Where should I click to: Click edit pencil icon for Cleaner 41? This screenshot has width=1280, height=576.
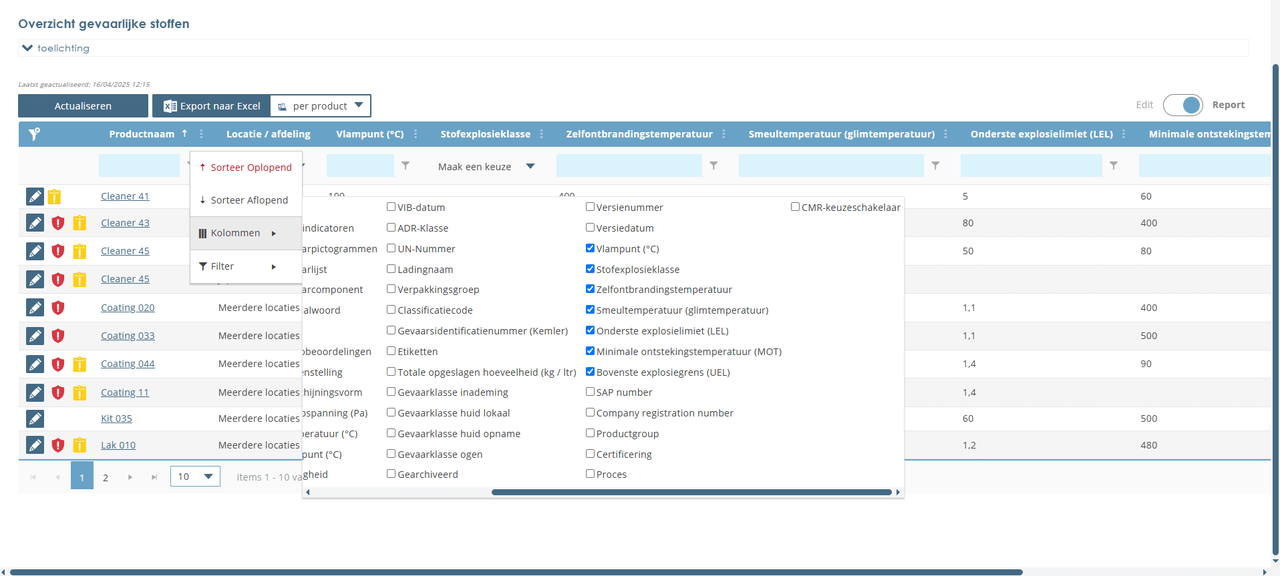[35, 196]
